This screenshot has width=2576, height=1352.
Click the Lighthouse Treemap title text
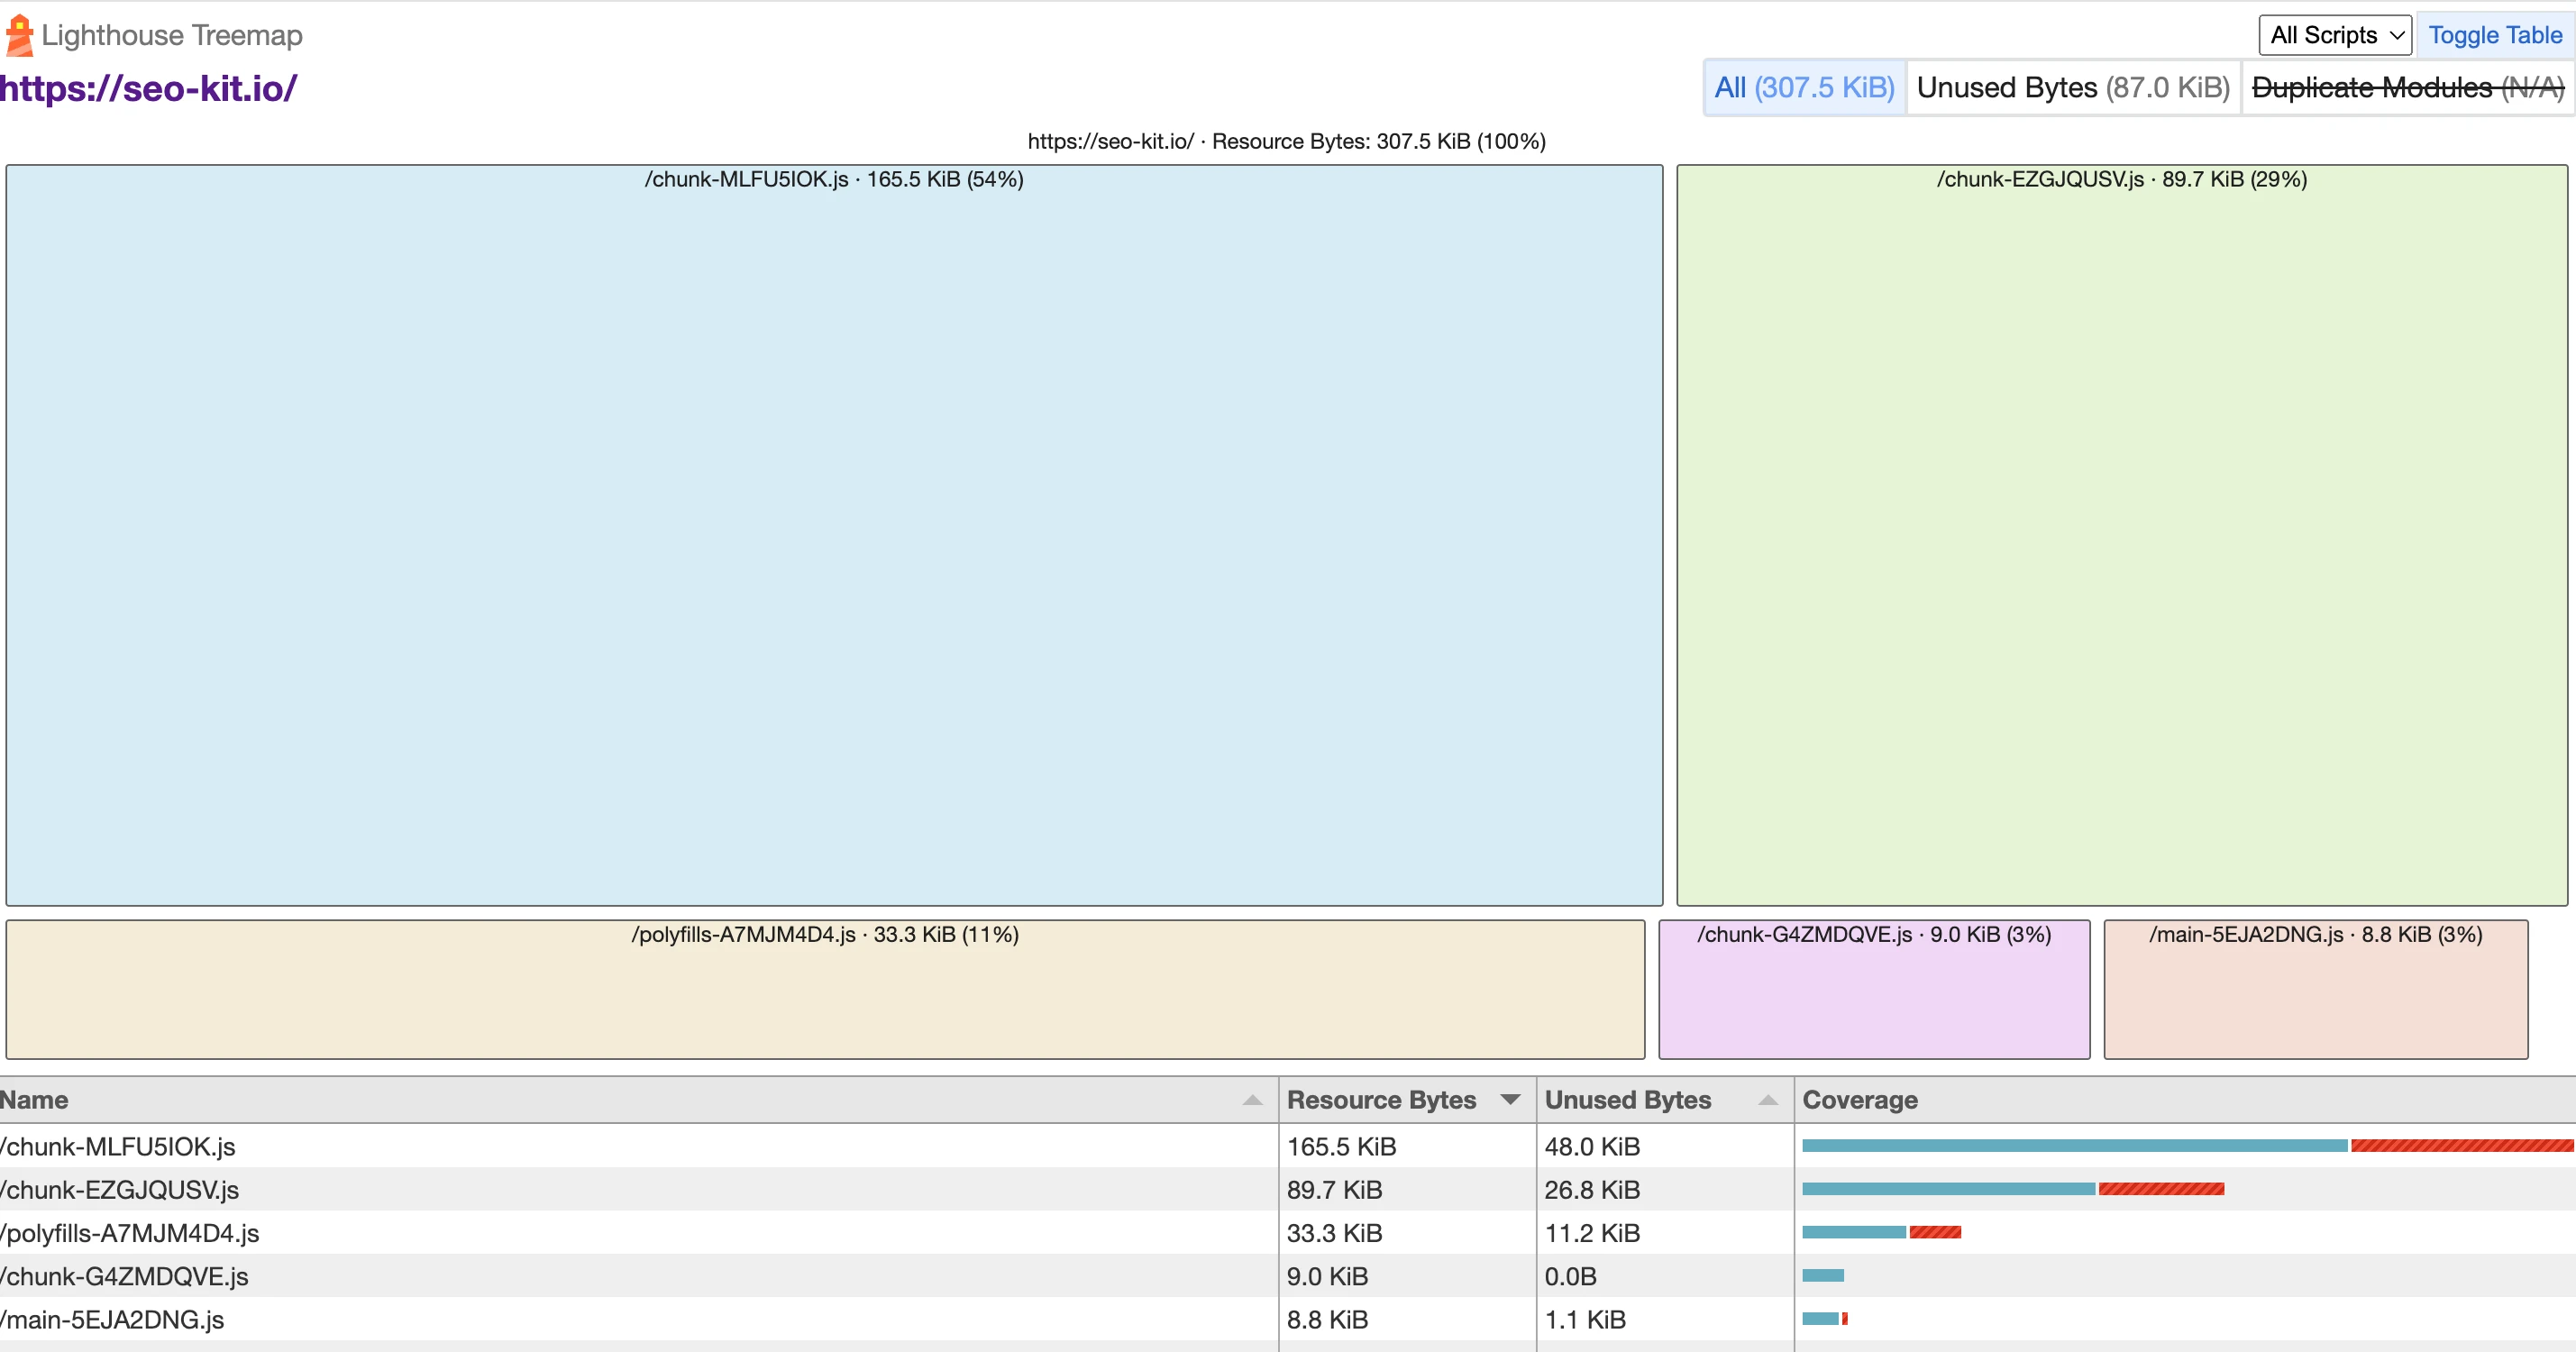(172, 35)
